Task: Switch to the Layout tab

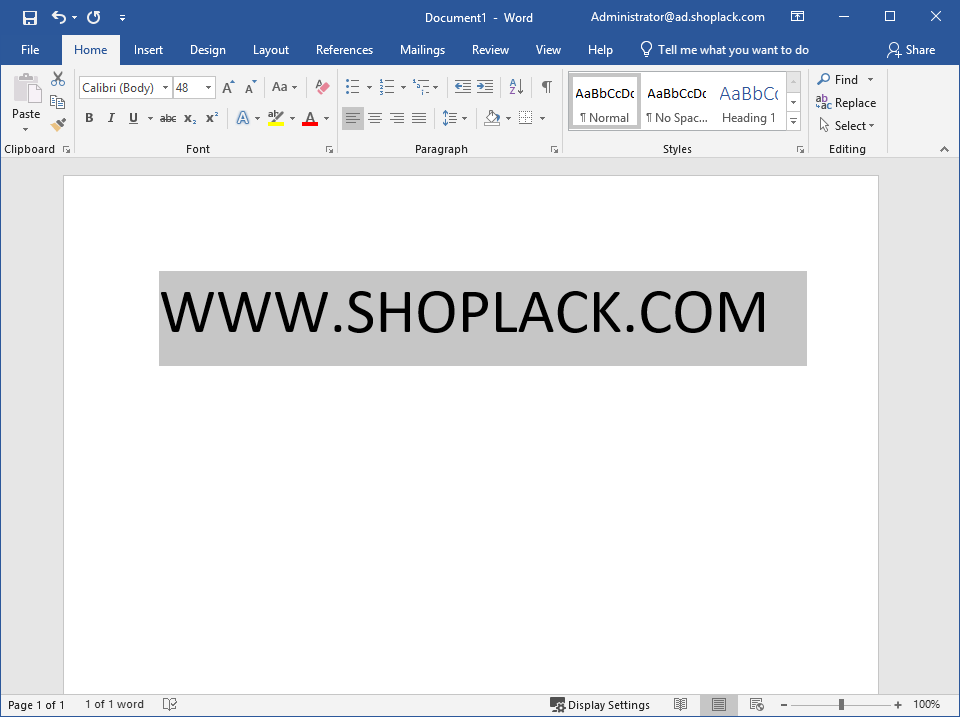Action: pos(271,50)
